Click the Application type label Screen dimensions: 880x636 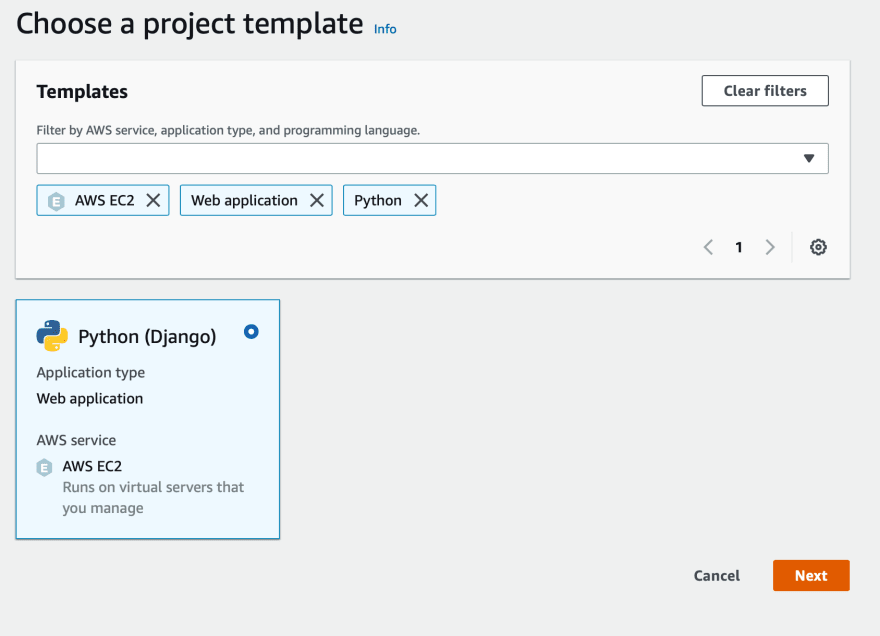click(90, 373)
